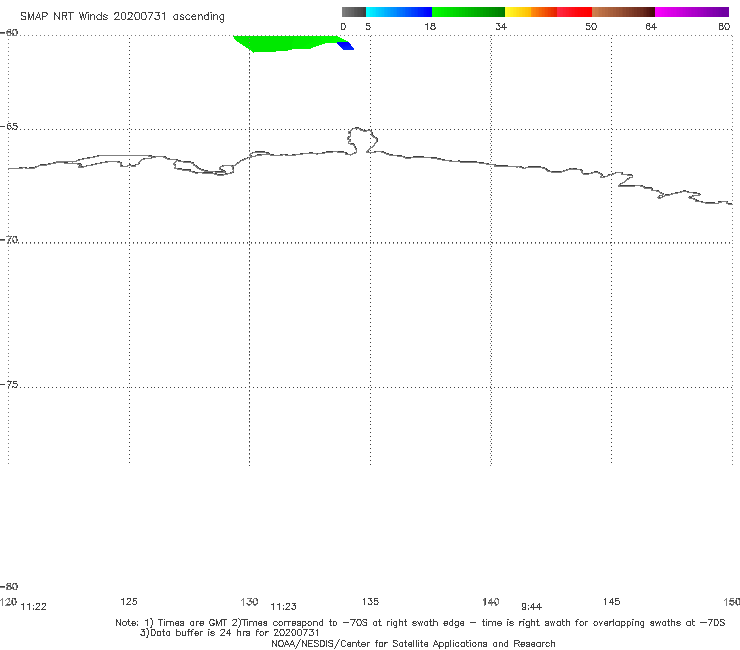Click the swath time "11:22"

(34, 607)
